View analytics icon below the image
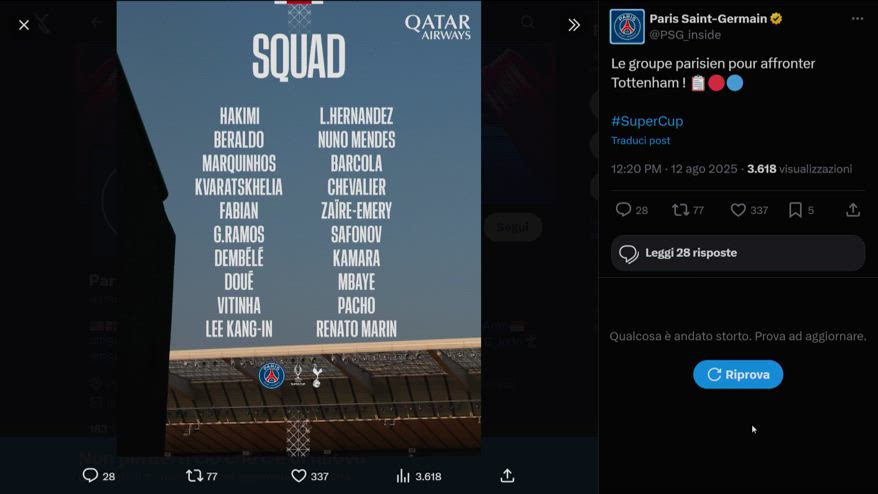Screen dimensions: 878x494 point(403,476)
